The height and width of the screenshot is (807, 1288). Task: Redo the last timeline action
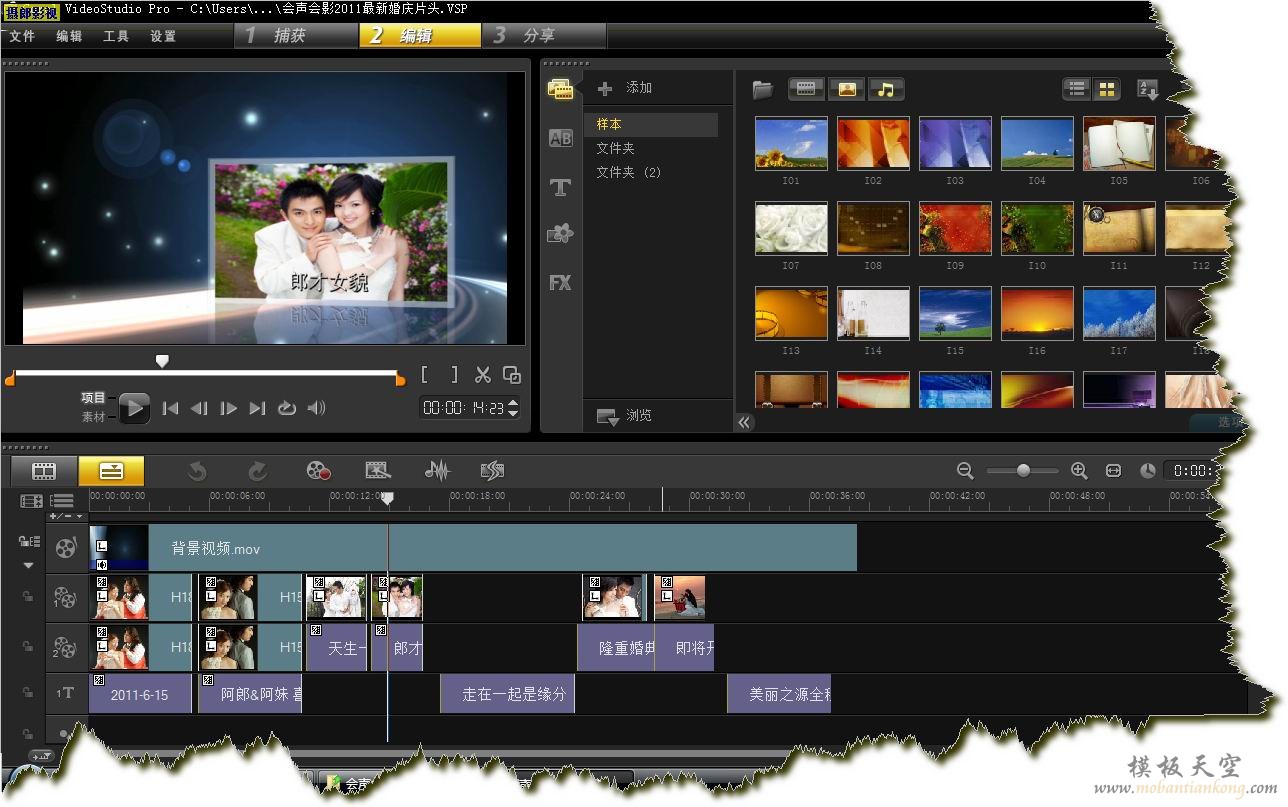(258, 470)
